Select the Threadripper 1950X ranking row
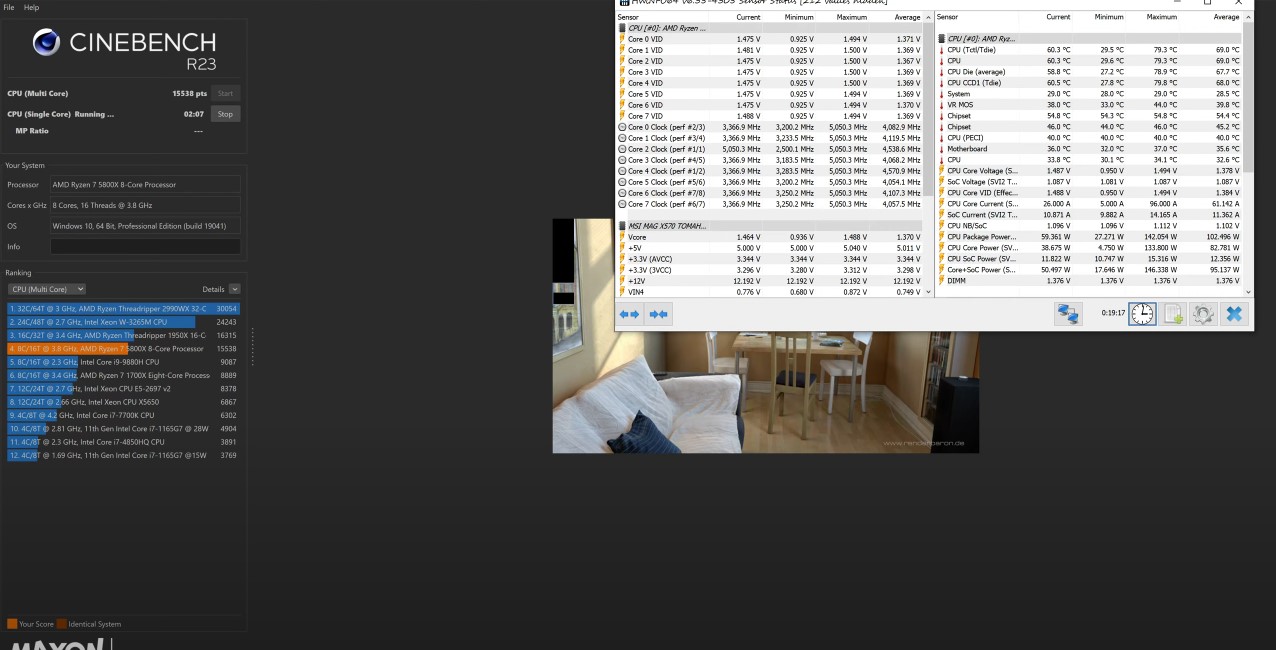 123,335
